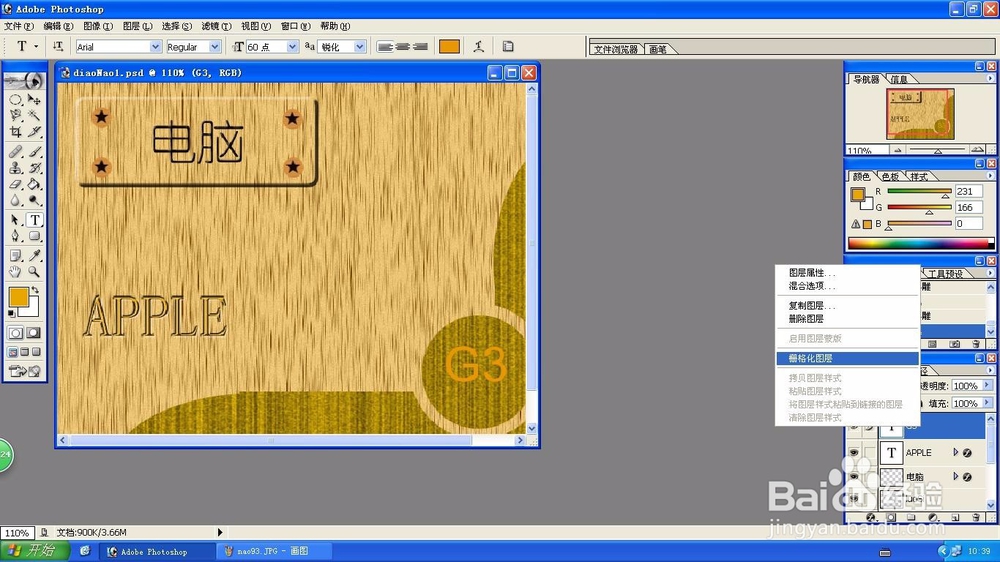Select the Slice tool
1000x562 pixels.
[x=34, y=132]
